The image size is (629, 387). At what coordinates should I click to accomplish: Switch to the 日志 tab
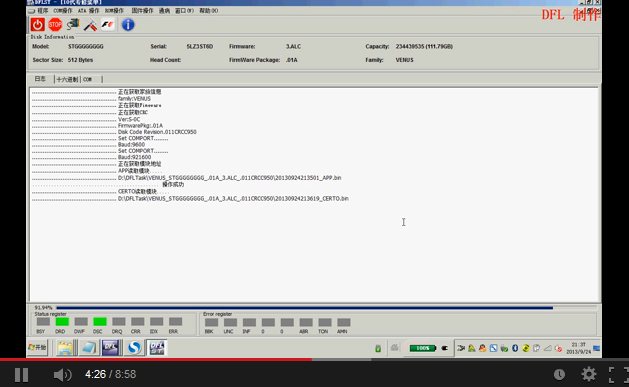click(x=40, y=79)
